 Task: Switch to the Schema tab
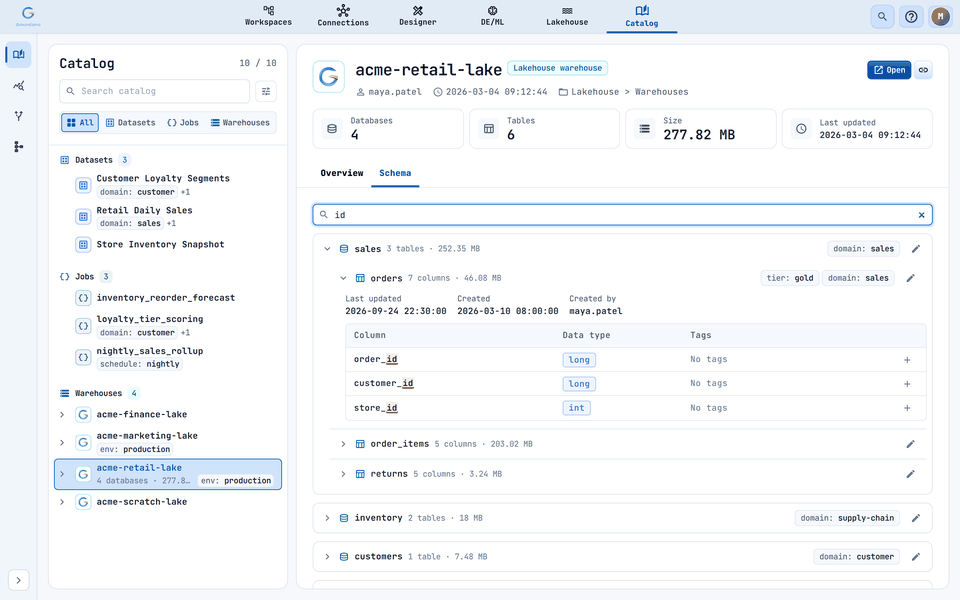coord(395,173)
